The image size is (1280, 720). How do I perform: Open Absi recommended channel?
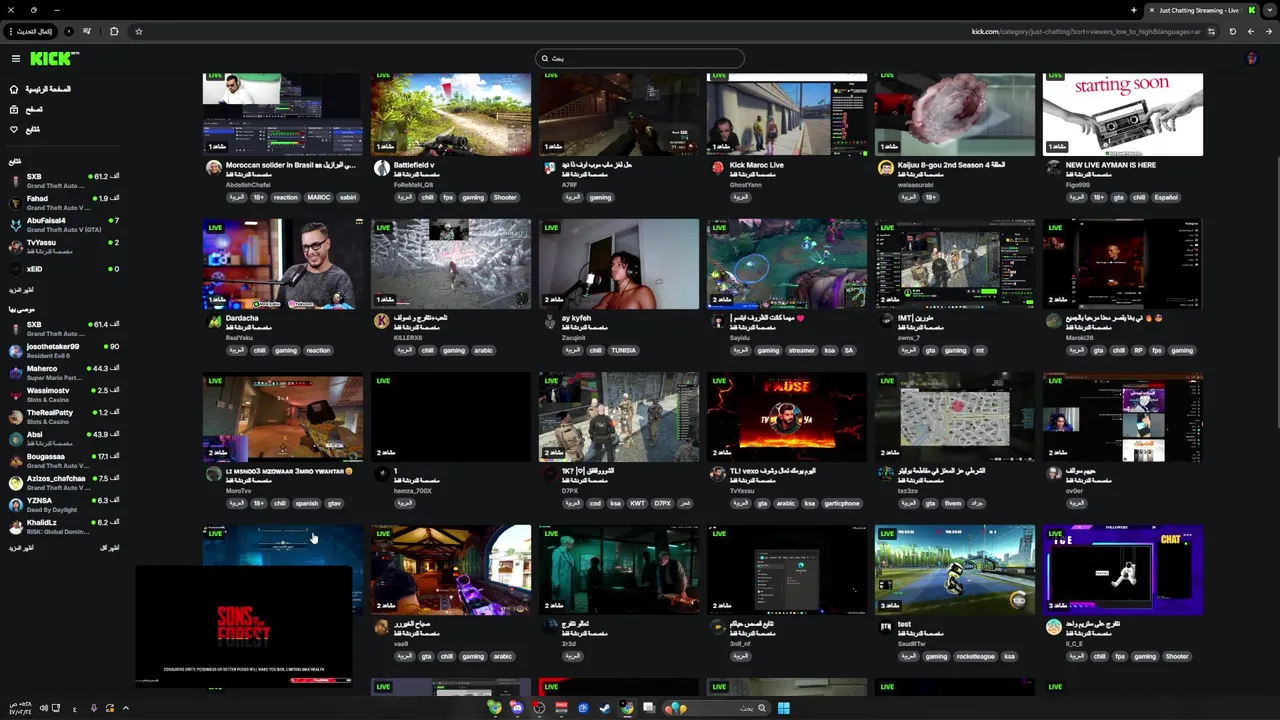tap(64, 438)
